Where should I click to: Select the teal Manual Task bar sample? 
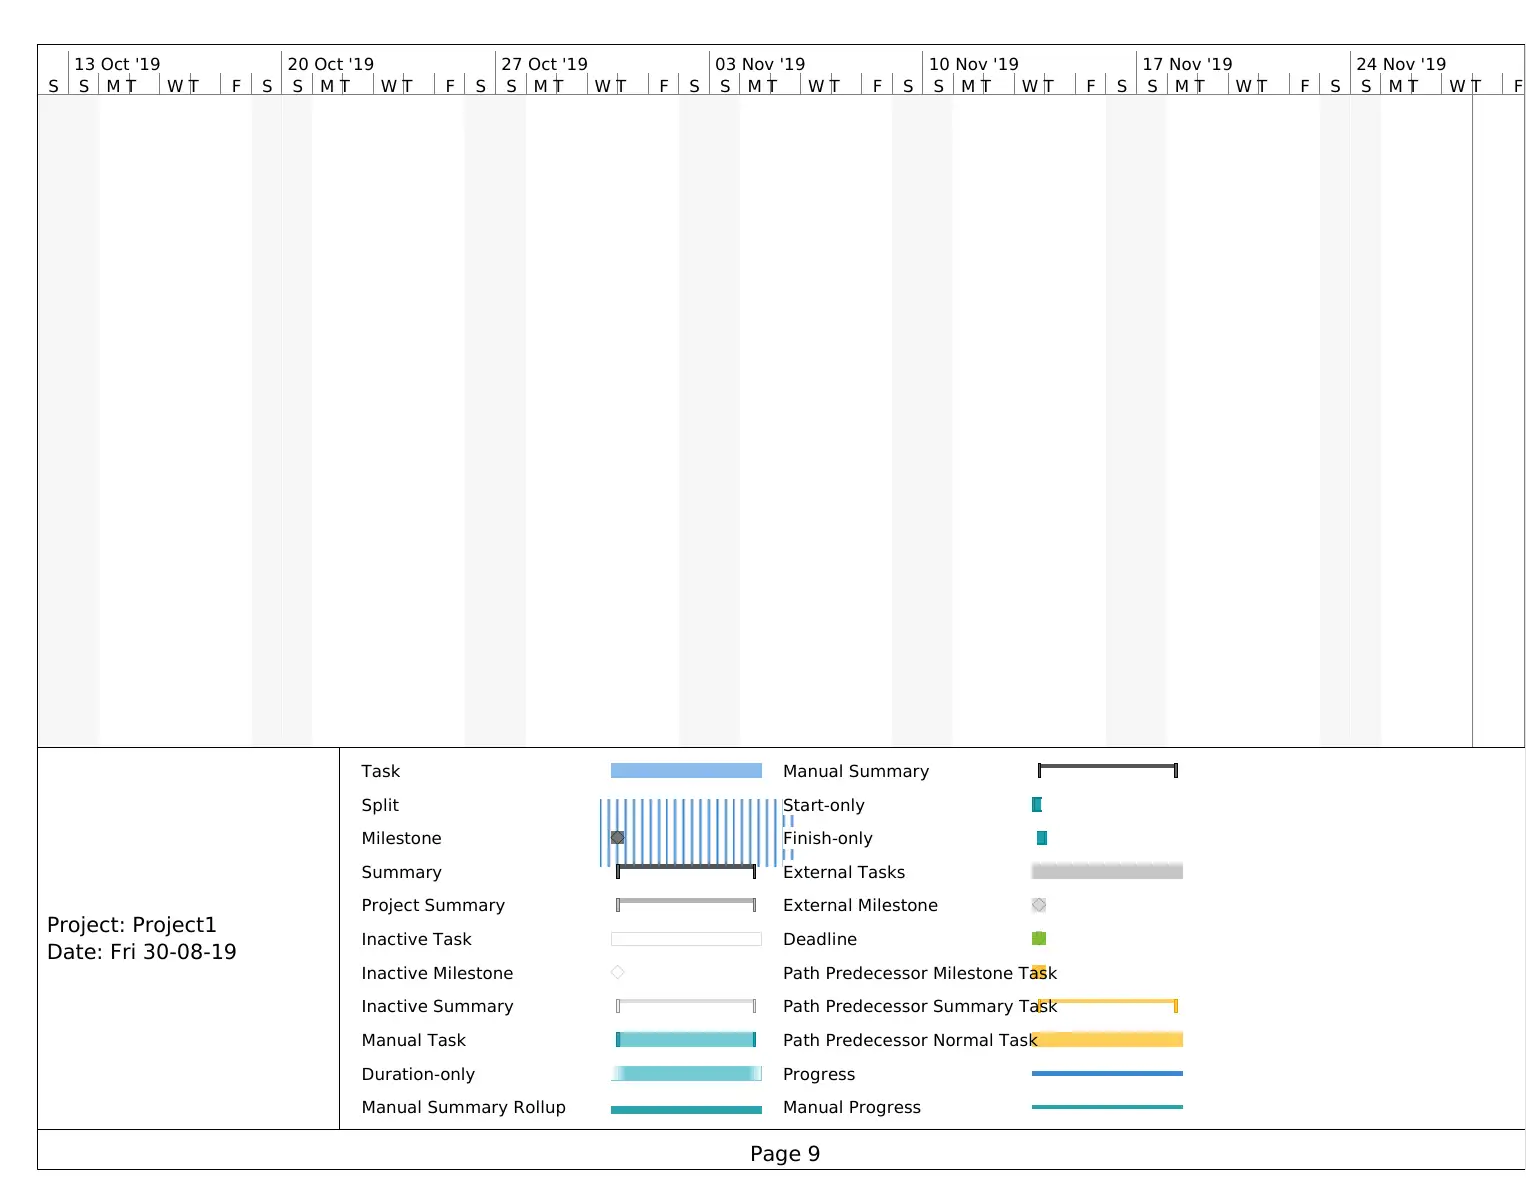click(686, 1040)
